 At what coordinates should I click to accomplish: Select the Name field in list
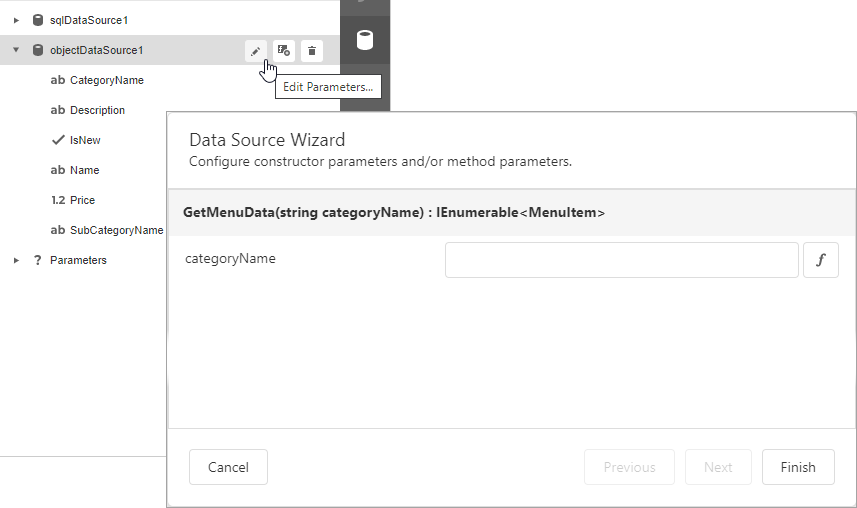84,170
